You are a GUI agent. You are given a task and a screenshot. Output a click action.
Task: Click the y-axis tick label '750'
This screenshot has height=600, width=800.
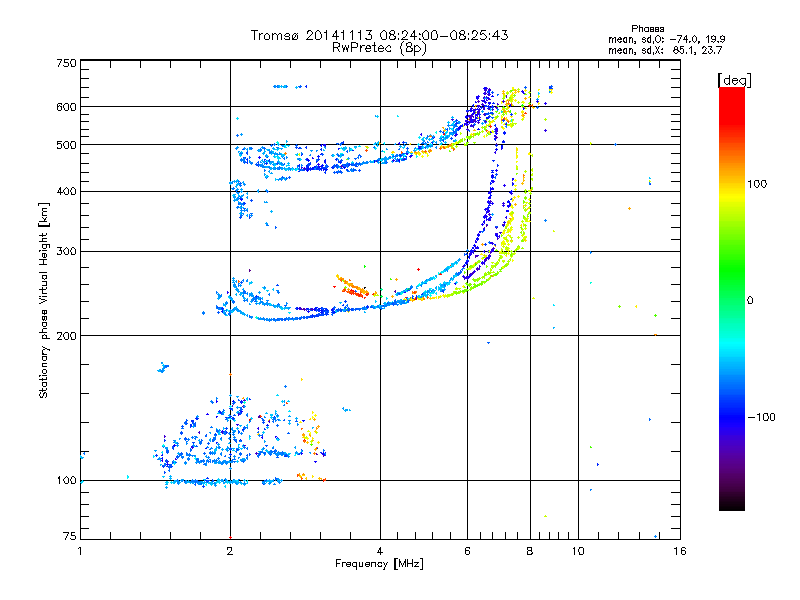click(x=66, y=63)
